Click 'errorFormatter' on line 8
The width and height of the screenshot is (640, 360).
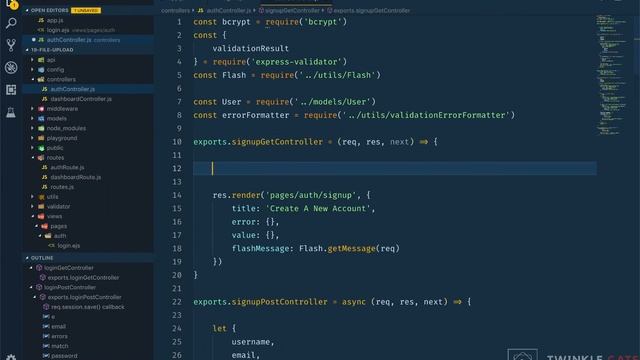click(x=255, y=115)
